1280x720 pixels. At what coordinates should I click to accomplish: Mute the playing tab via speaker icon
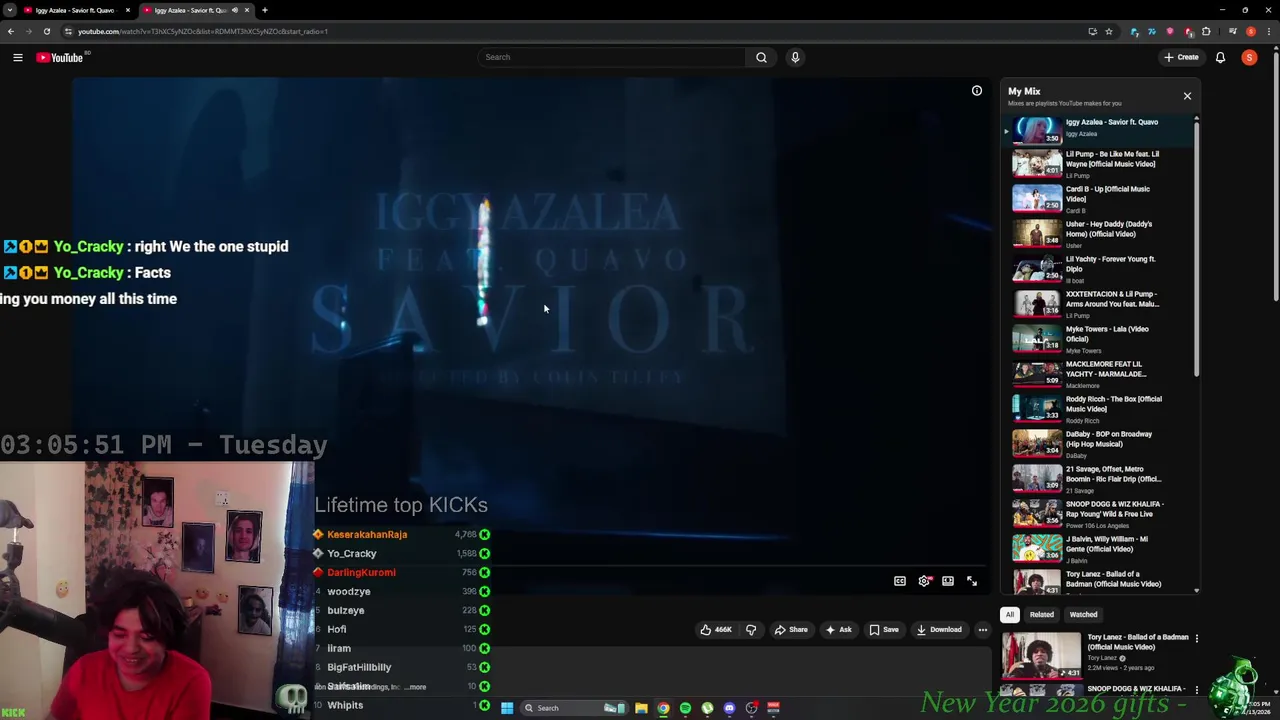pyautogui.click(x=235, y=10)
